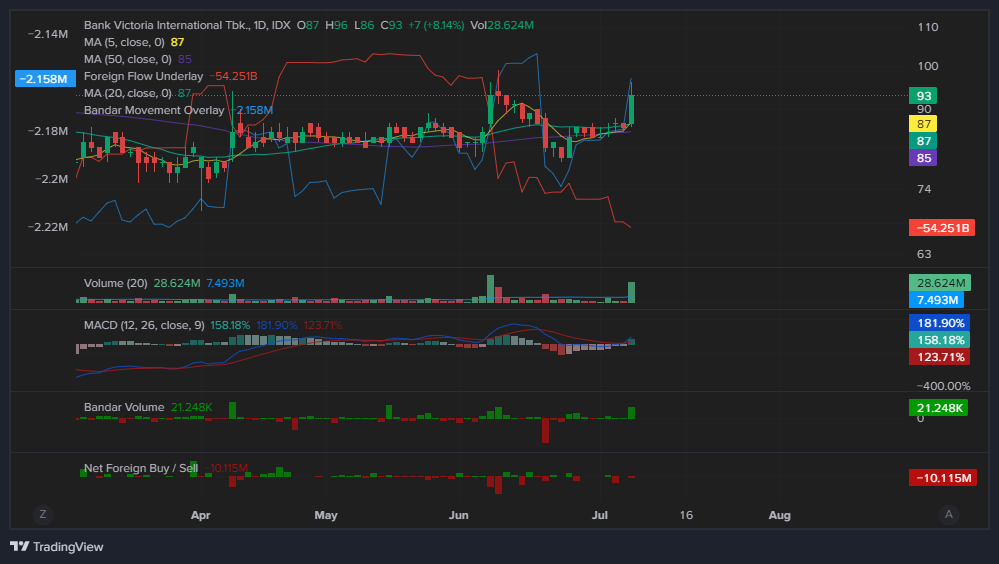The height and width of the screenshot is (564, 999).
Task: Click the red 123.71% signal label
Action: point(940,358)
